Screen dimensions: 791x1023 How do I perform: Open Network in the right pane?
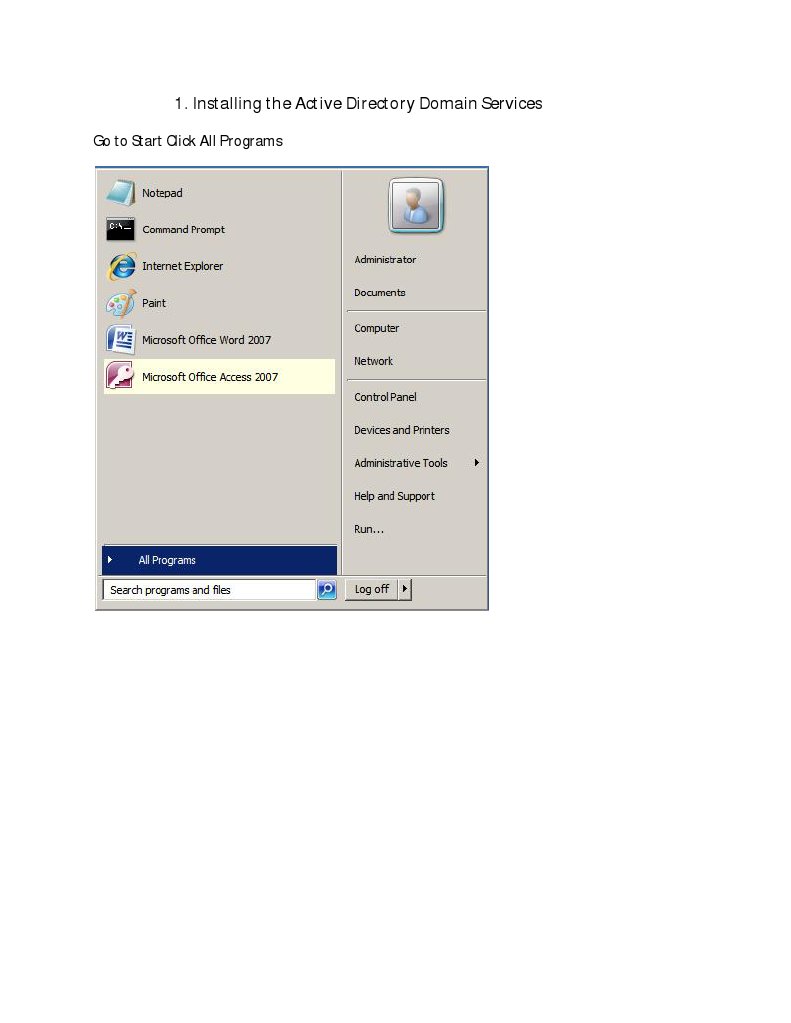click(373, 361)
